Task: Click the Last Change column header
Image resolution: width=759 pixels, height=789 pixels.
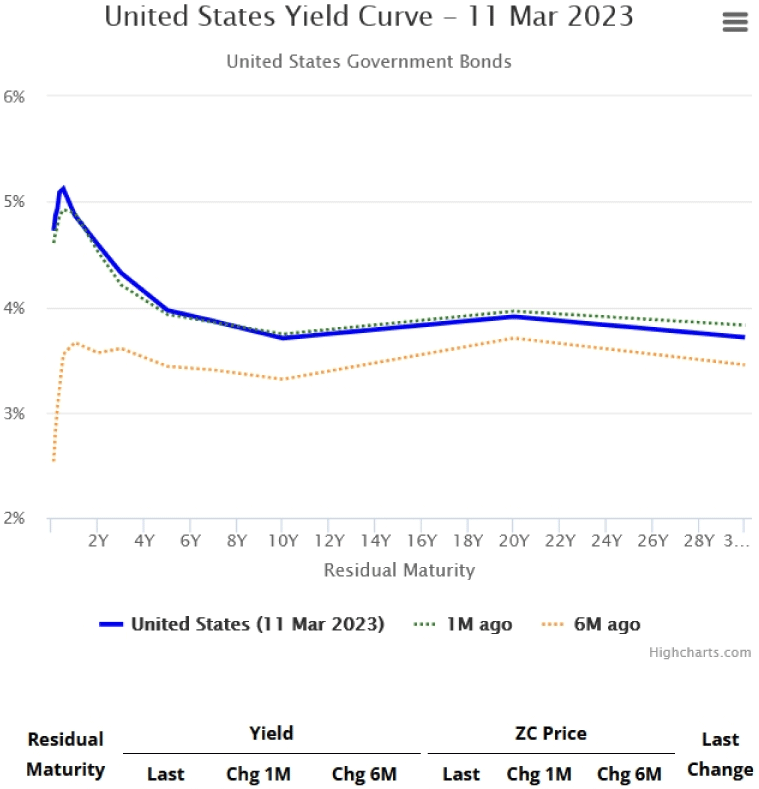Action: [x=720, y=754]
